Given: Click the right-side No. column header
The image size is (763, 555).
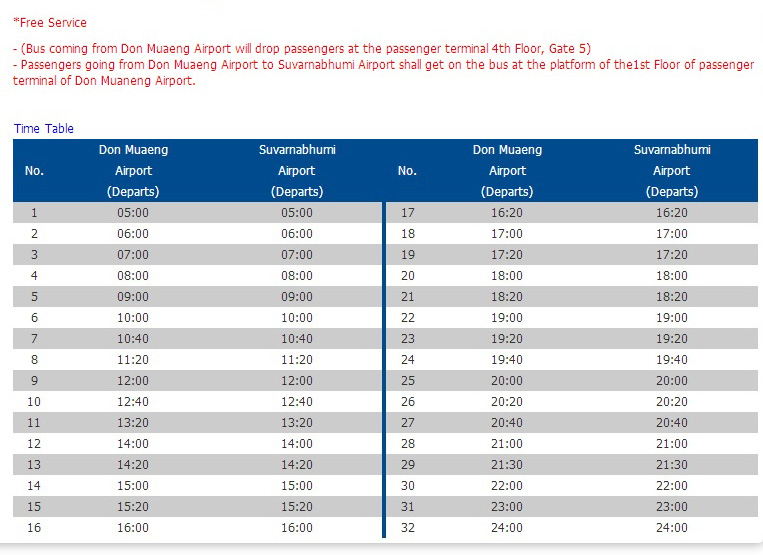Looking at the screenshot, I should (407, 171).
